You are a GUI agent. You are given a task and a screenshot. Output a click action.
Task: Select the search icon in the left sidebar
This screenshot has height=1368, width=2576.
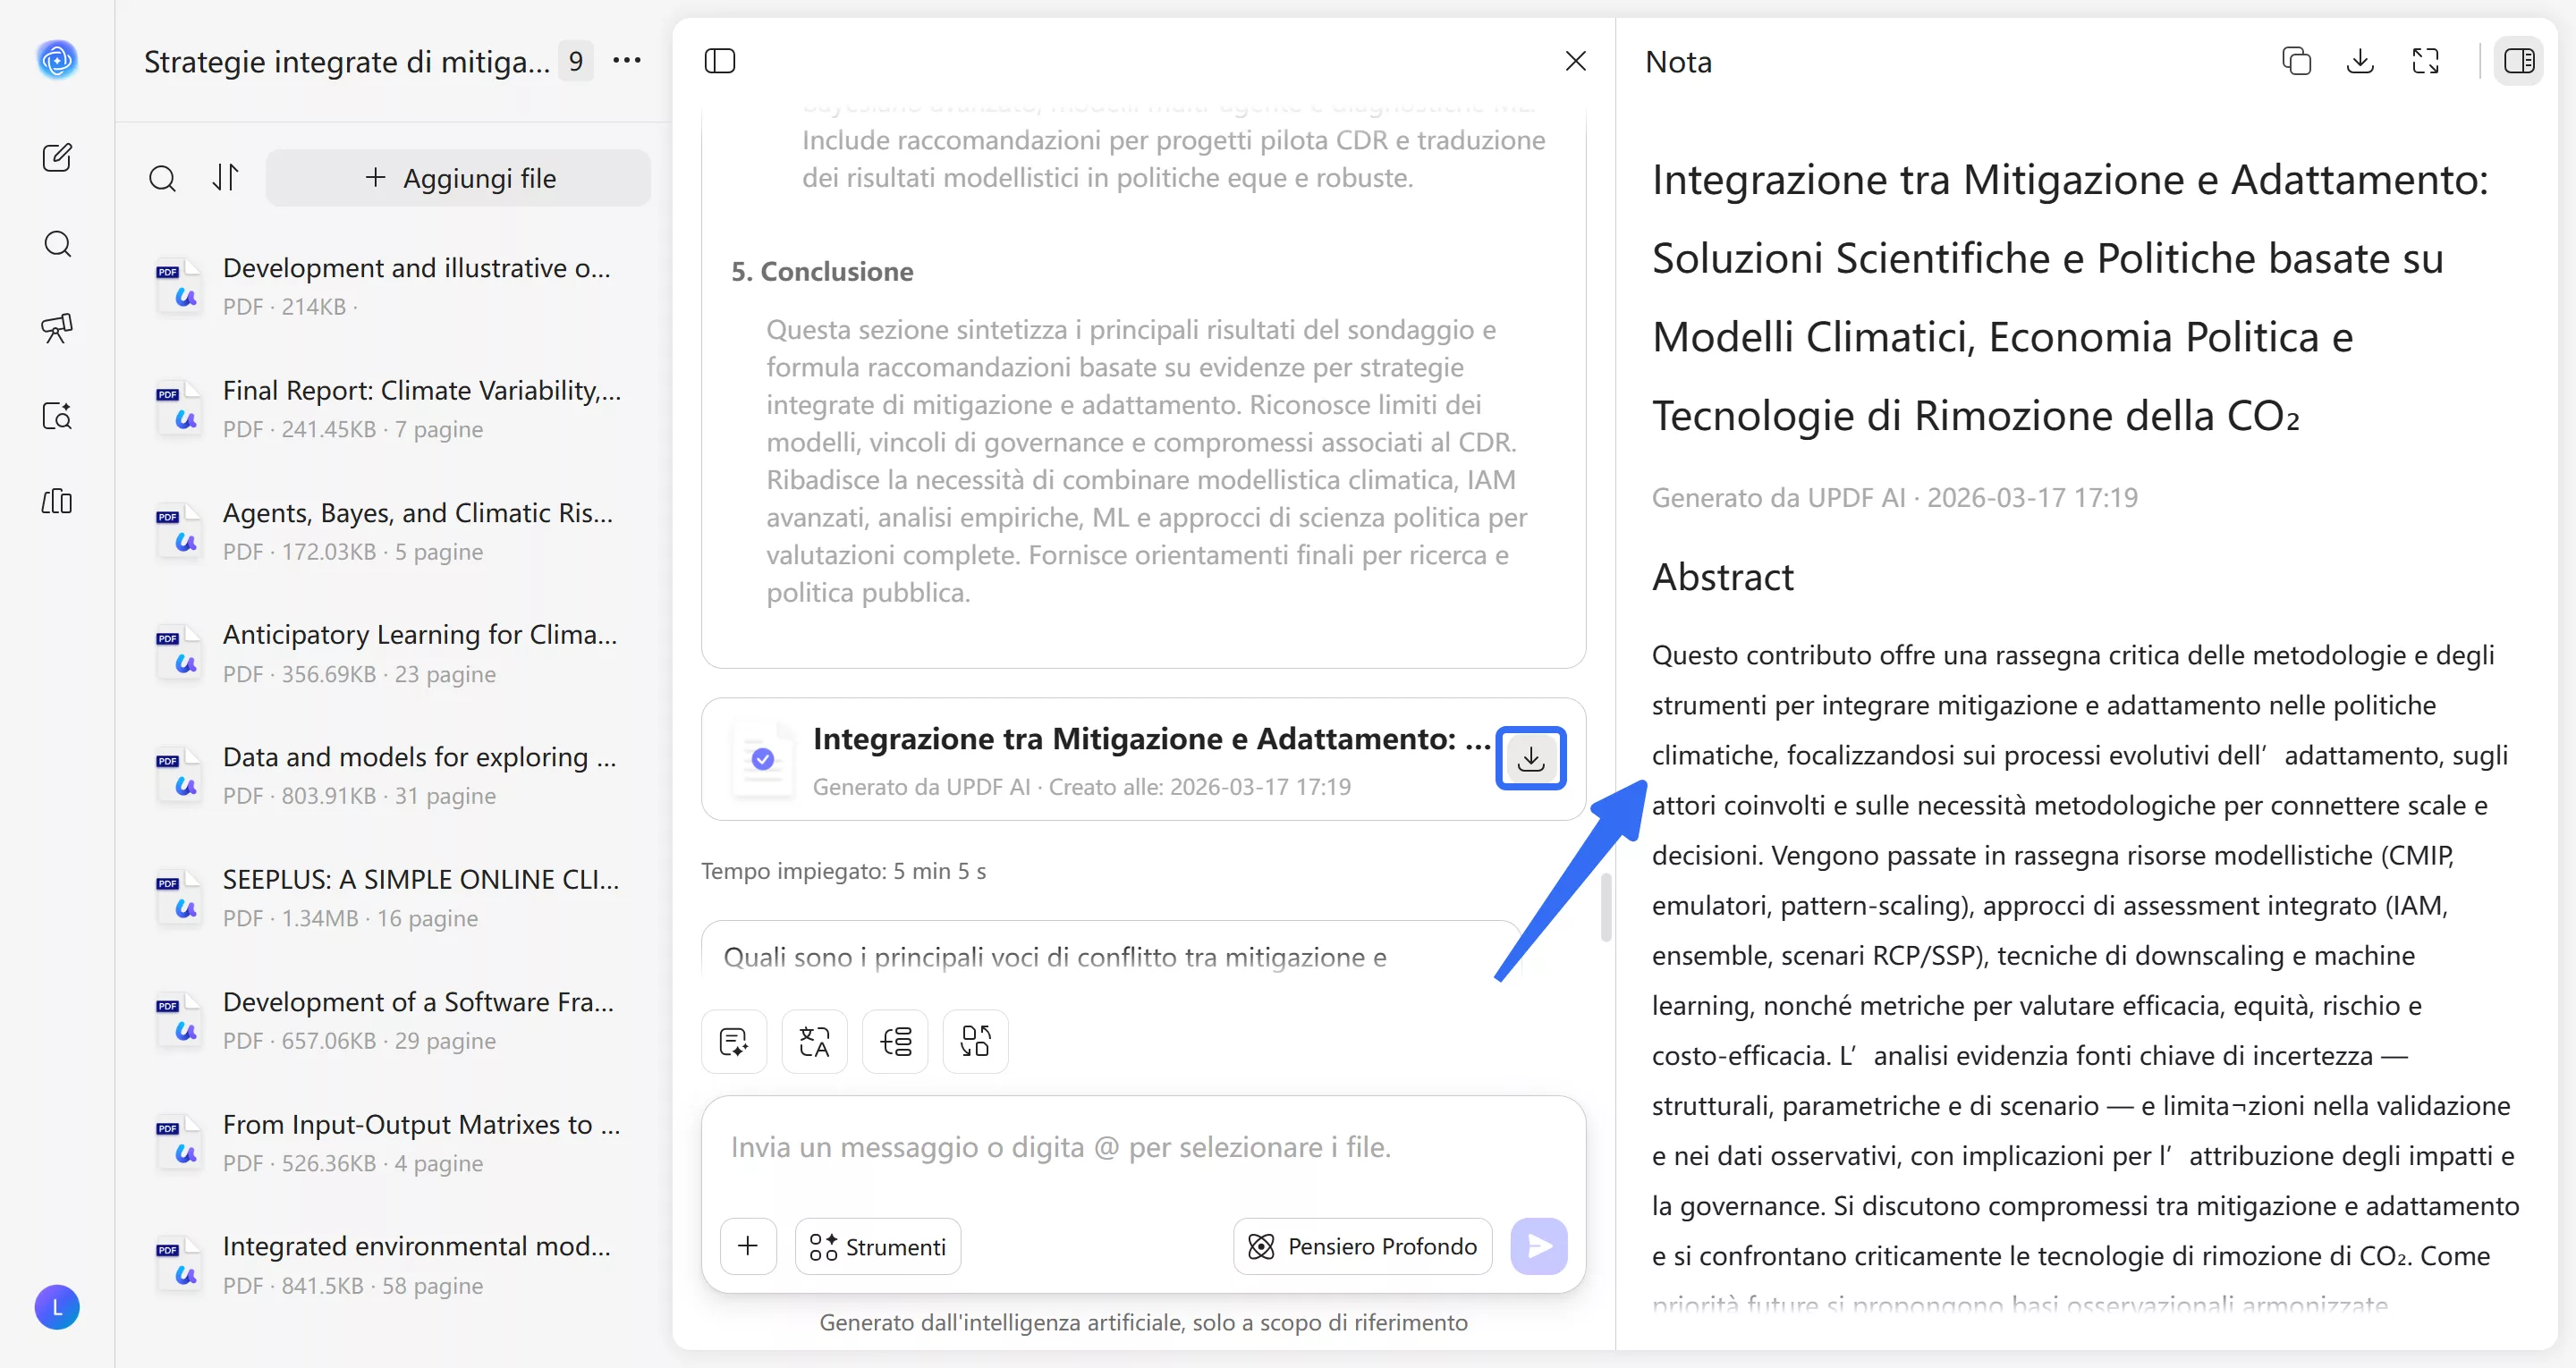[x=57, y=244]
